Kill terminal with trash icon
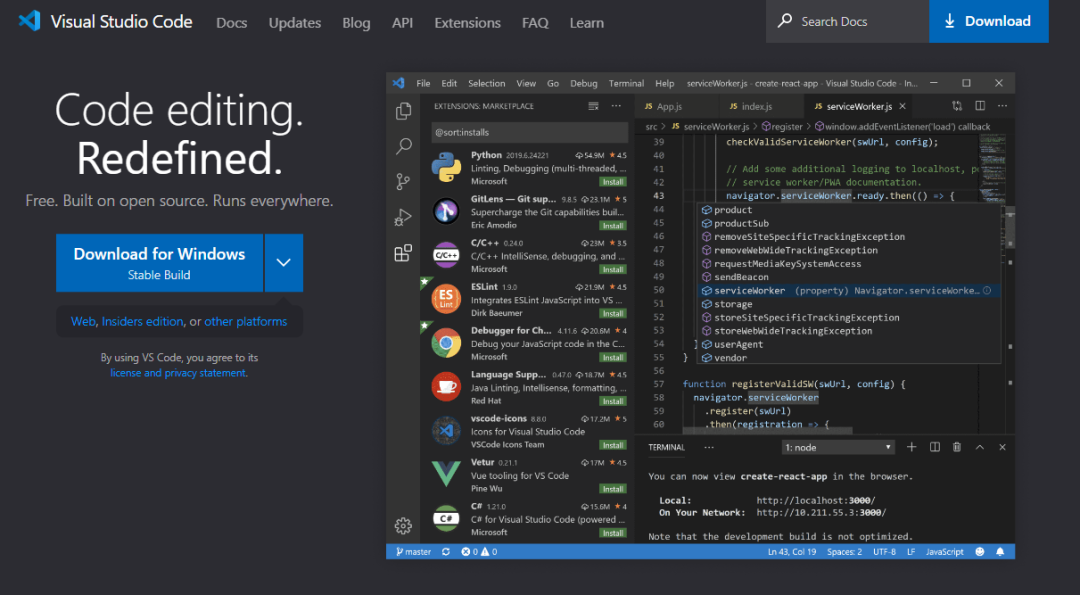The width and height of the screenshot is (1080, 595). (x=957, y=447)
